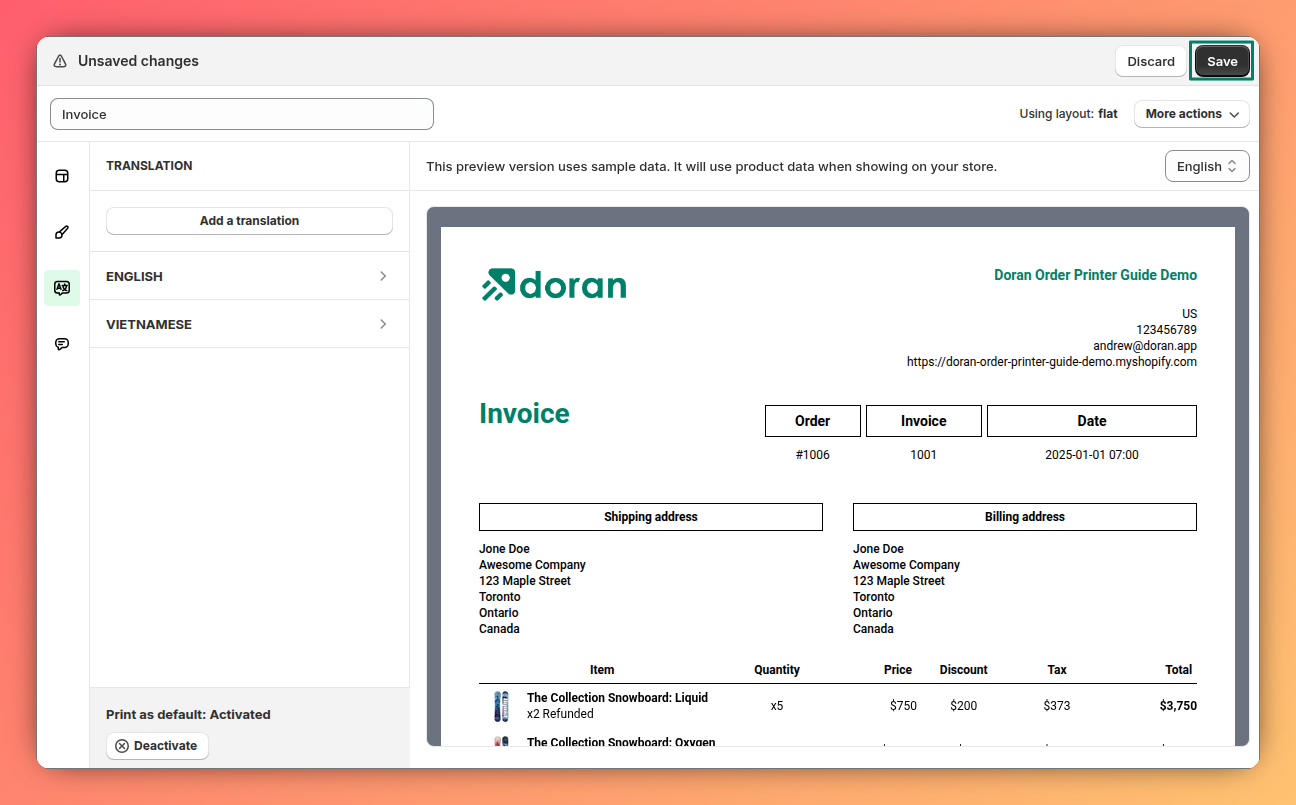The width and height of the screenshot is (1296, 805).
Task: Click The Collection Snowboard: Liquid item name
Action: pos(617,698)
